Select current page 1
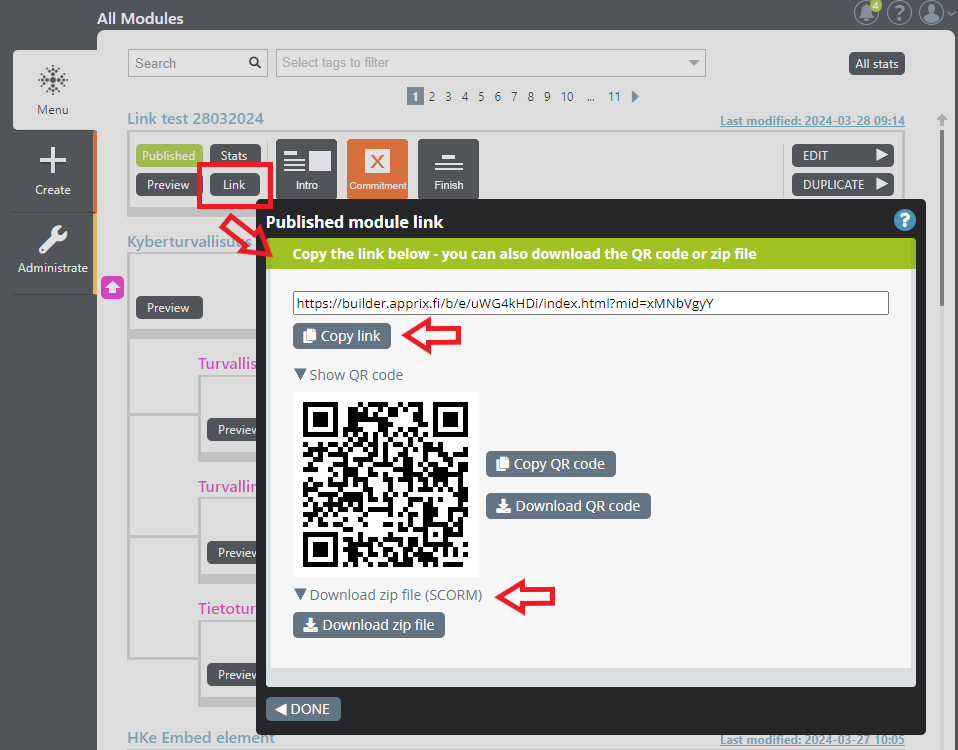This screenshot has height=750, width=958. point(415,96)
